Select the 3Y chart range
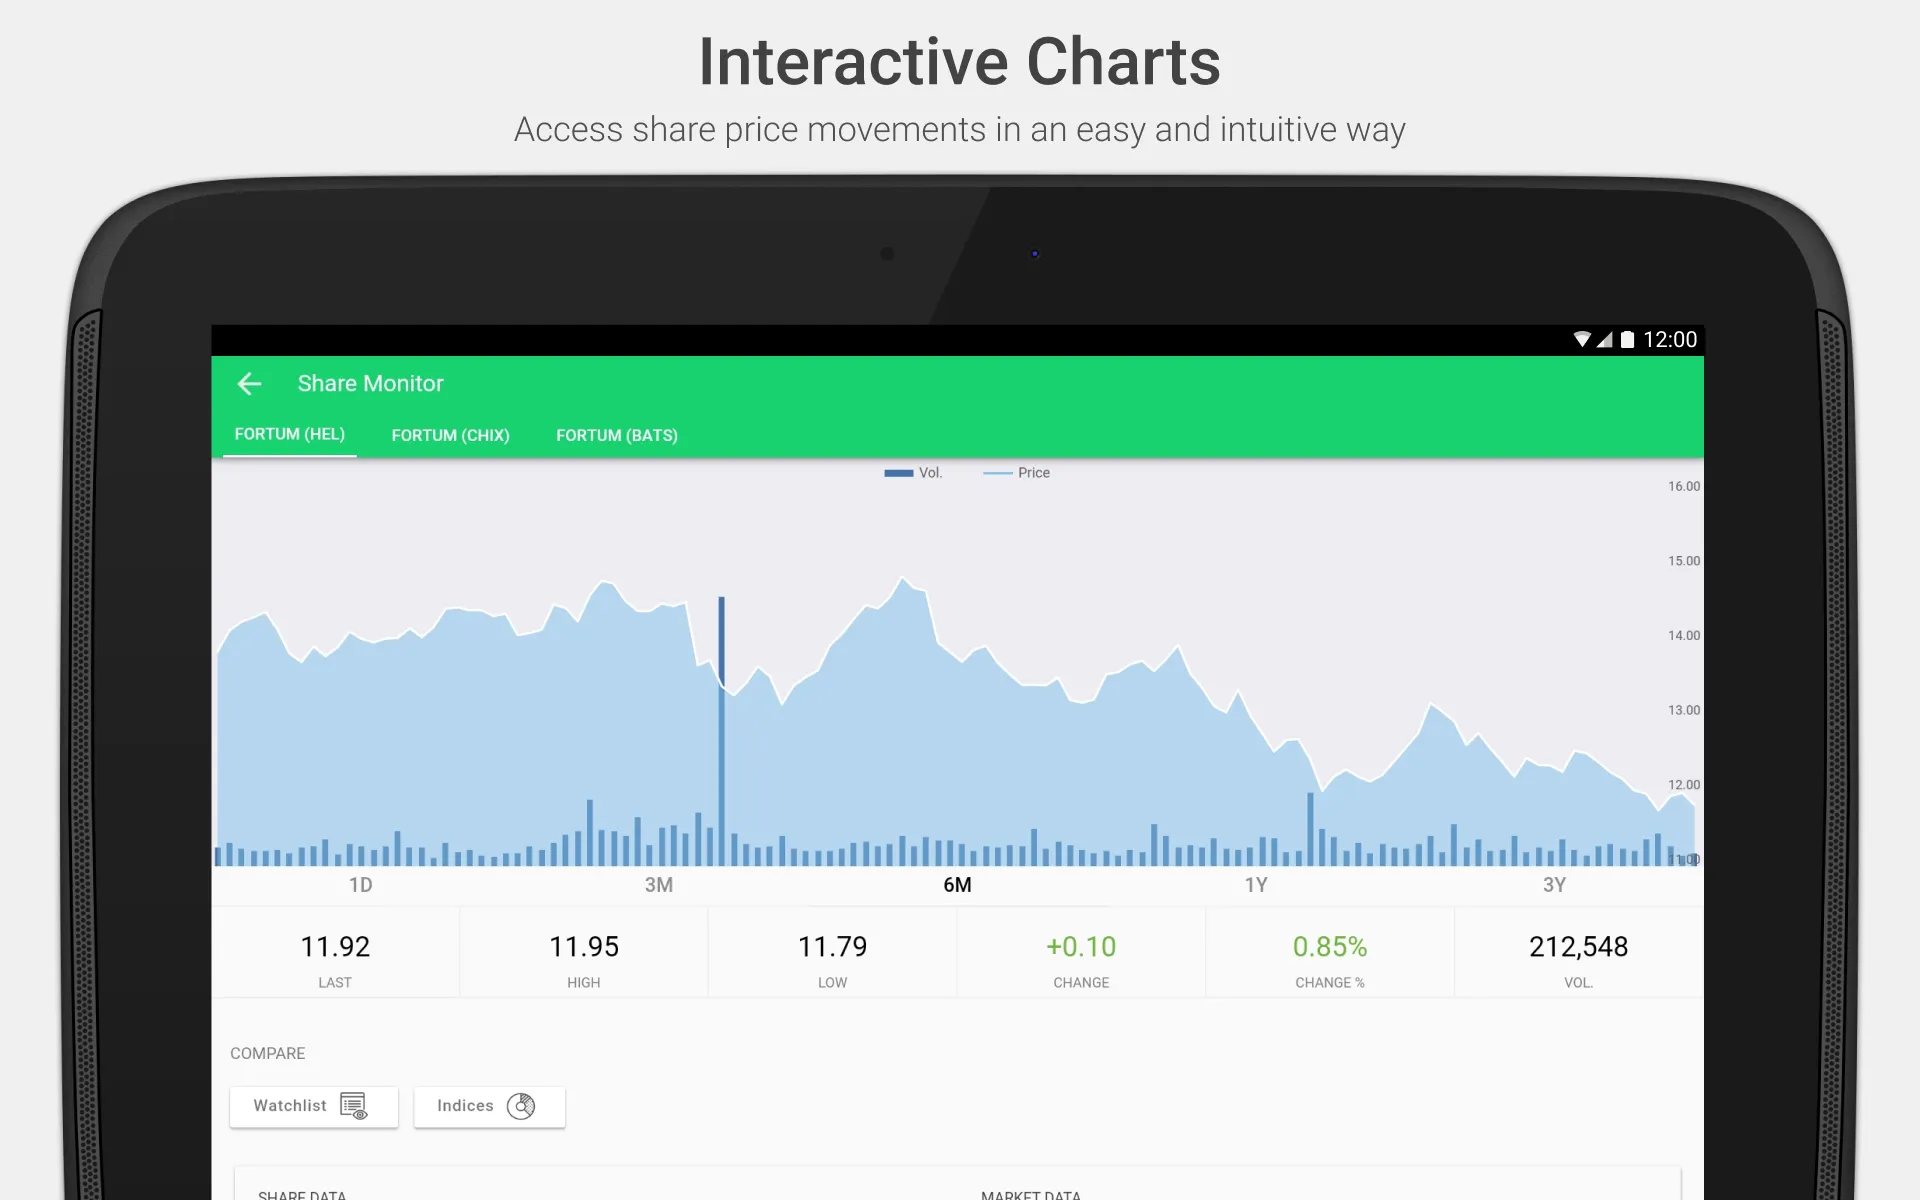The height and width of the screenshot is (1200, 1920). [x=1554, y=885]
